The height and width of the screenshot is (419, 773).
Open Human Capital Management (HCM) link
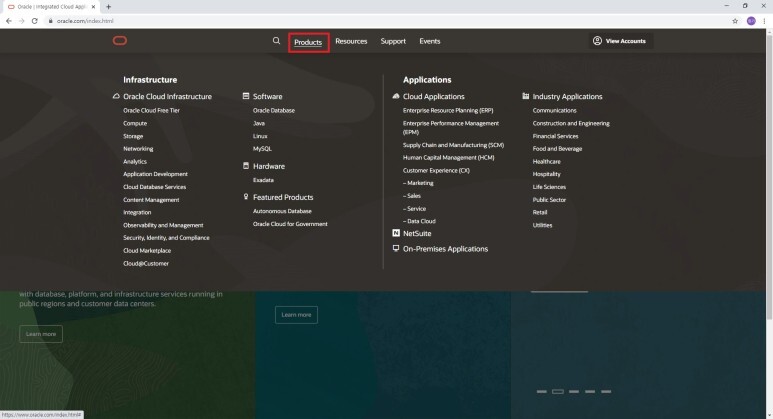coord(449,158)
